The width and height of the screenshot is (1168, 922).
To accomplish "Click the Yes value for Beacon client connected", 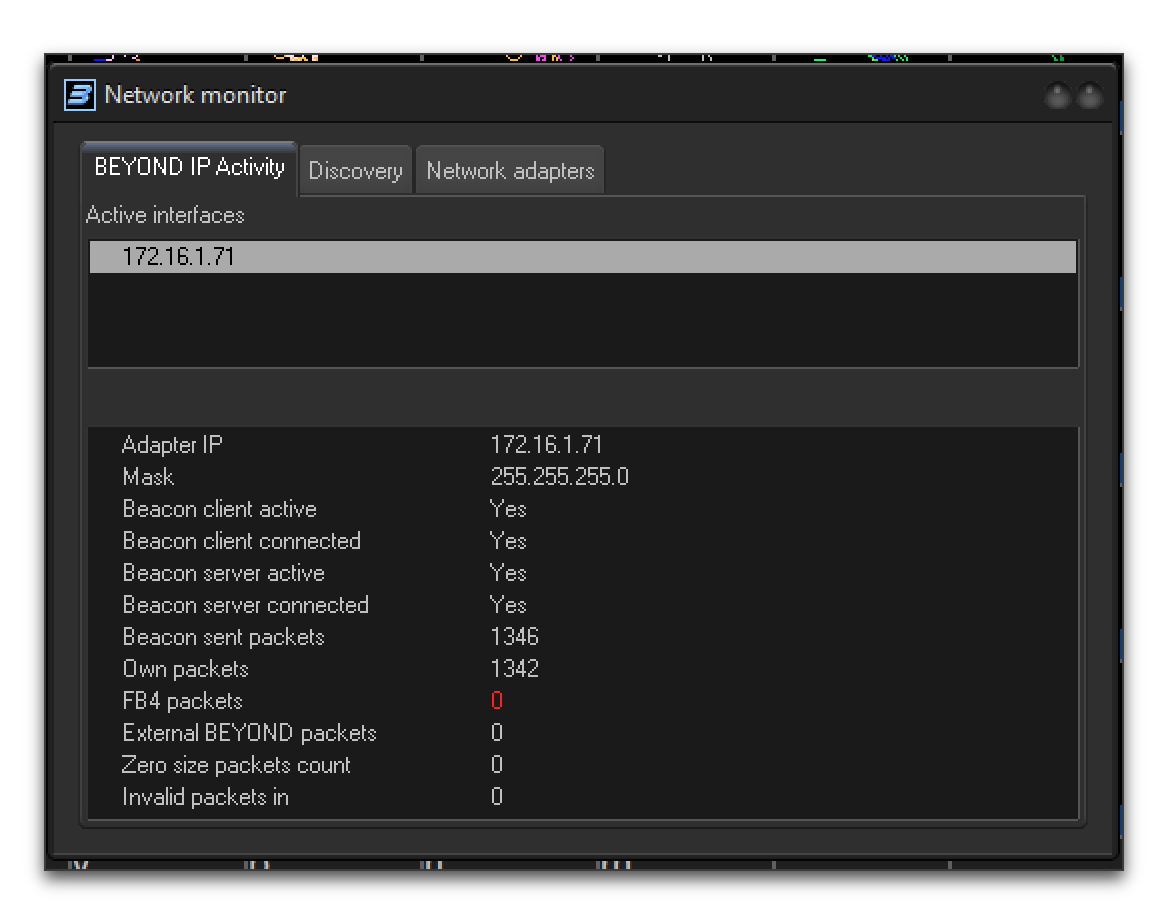I will point(508,541).
